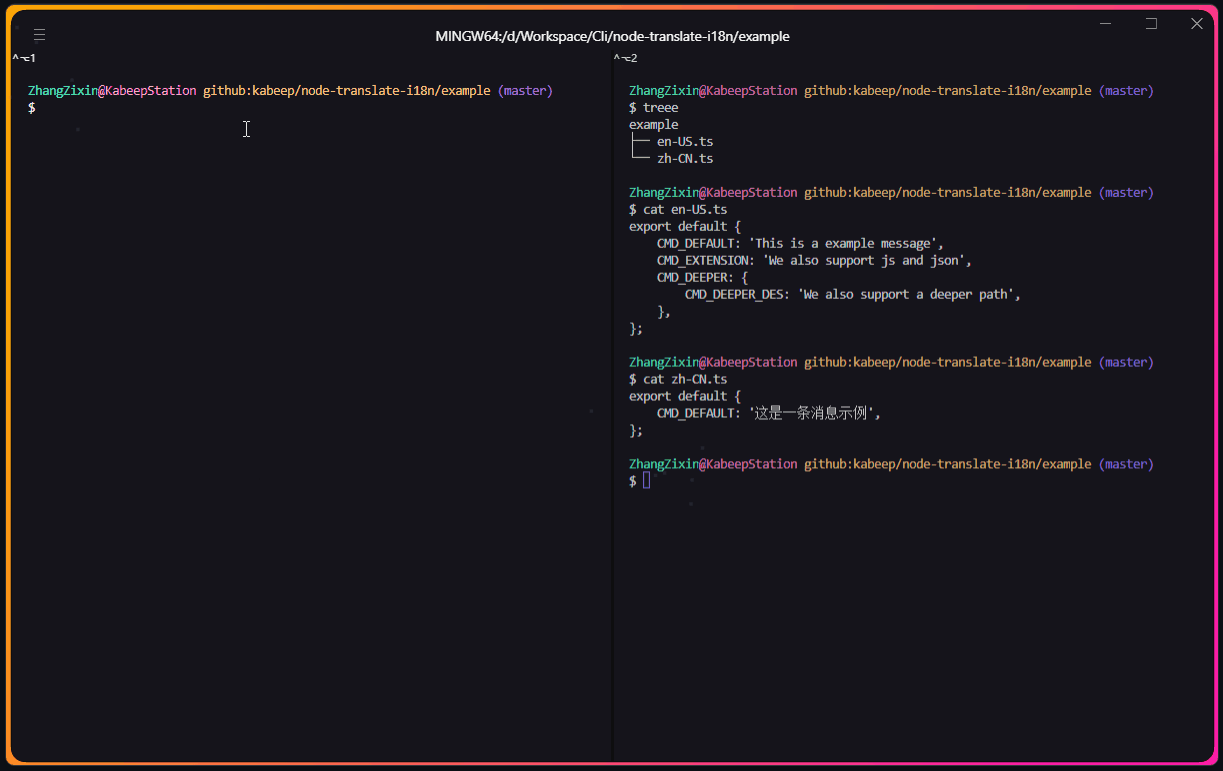This screenshot has width=1223, height=771.
Task: Click en-US.ts in the tree output
Action: [x=685, y=142]
